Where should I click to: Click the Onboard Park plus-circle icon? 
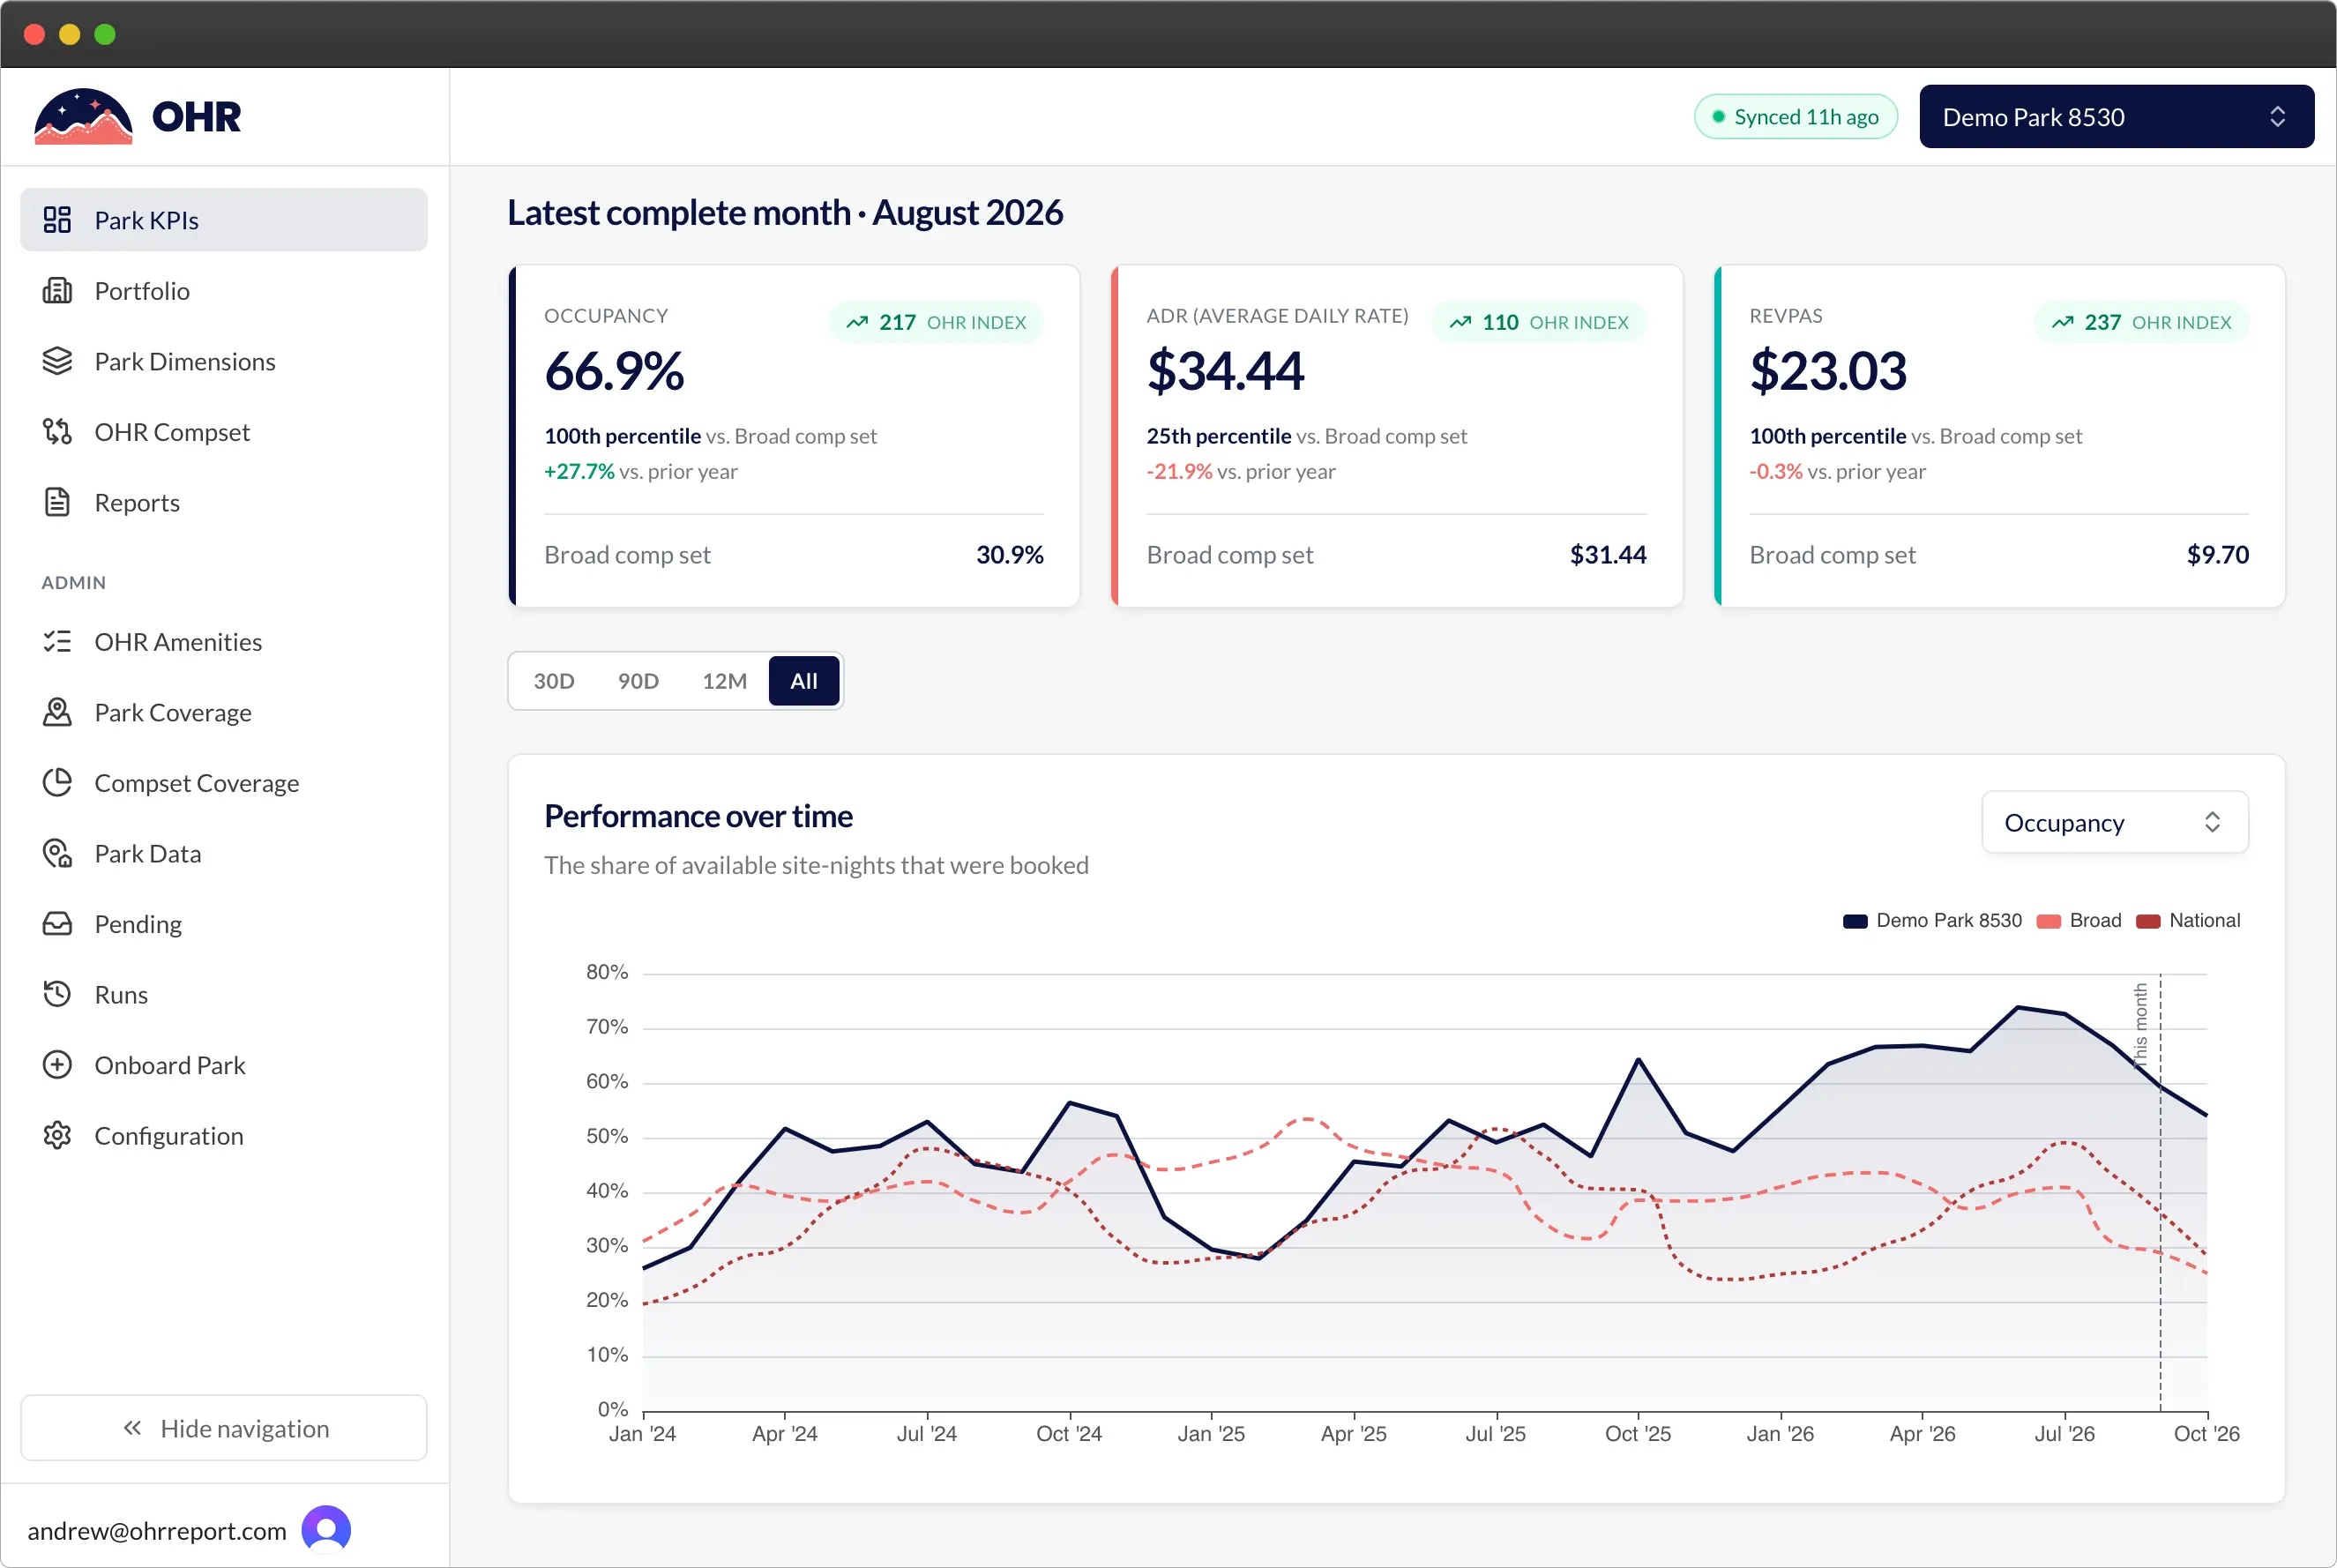tap(57, 1065)
